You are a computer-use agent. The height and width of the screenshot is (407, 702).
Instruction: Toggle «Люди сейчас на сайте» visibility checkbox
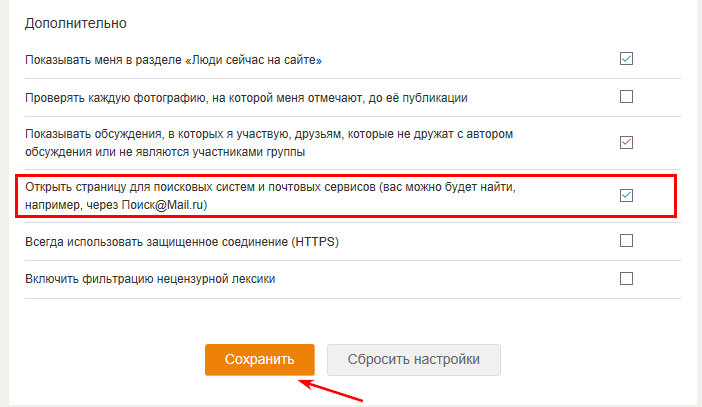pyautogui.click(x=626, y=59)
